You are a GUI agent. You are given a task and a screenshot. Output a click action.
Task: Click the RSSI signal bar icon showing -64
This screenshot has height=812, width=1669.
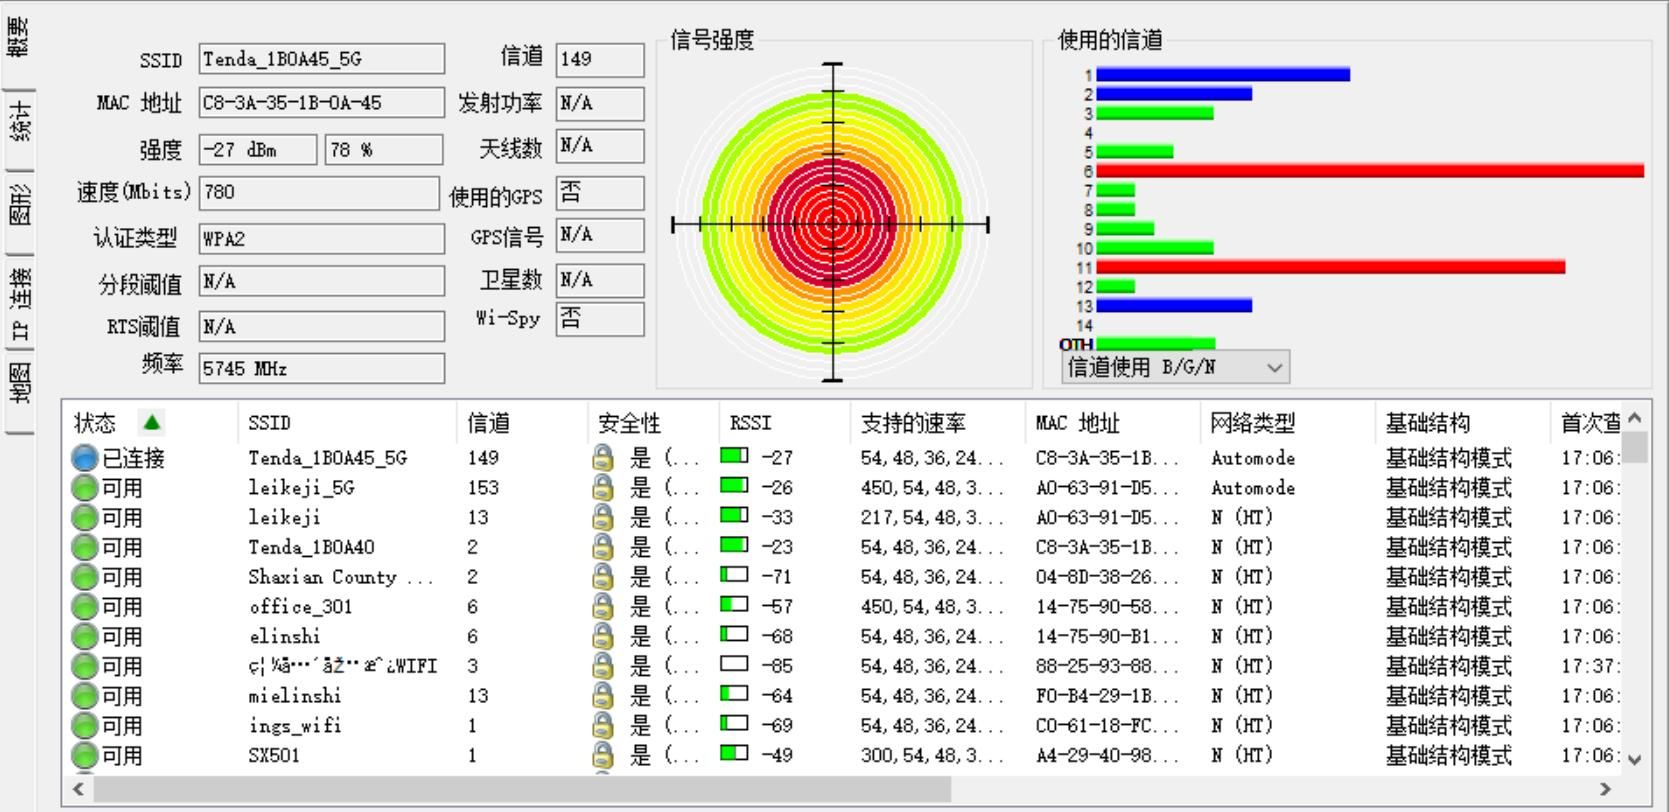[x=734, y=695]
